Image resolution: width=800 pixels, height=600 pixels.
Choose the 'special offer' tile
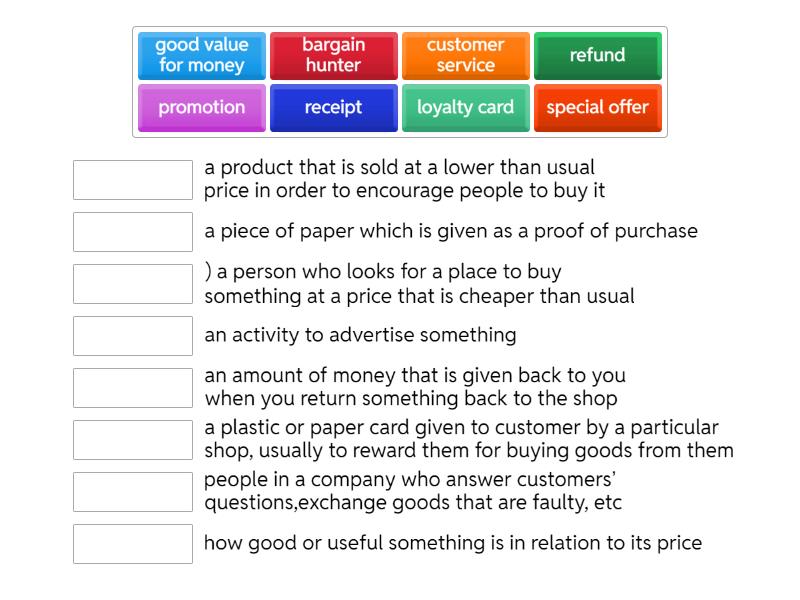coord(597,108)
